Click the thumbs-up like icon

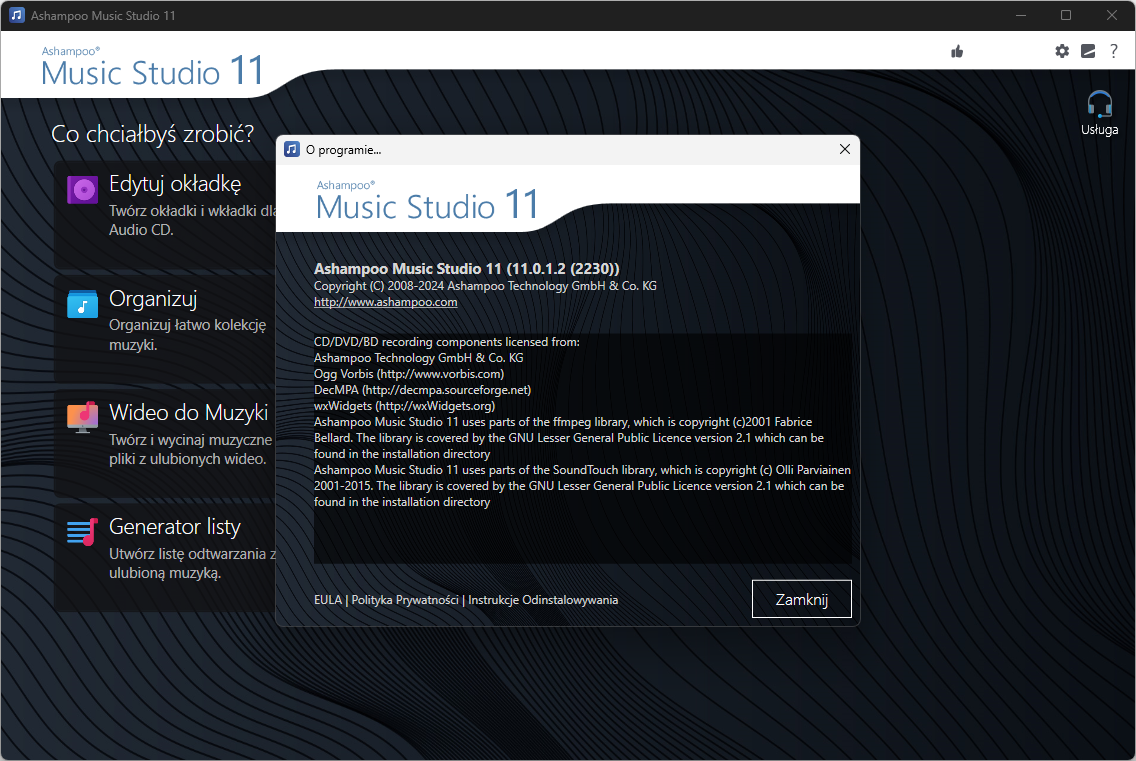(957, 51)
